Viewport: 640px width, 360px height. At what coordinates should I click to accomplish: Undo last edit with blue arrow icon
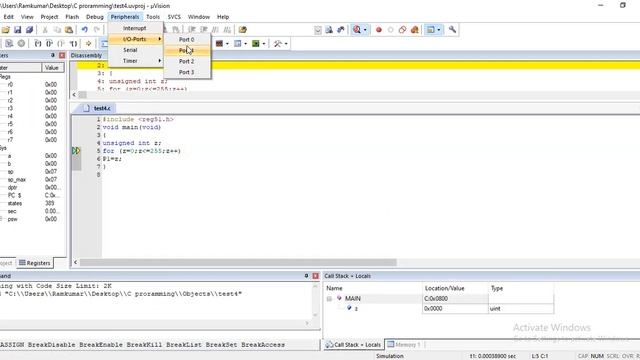84,30
